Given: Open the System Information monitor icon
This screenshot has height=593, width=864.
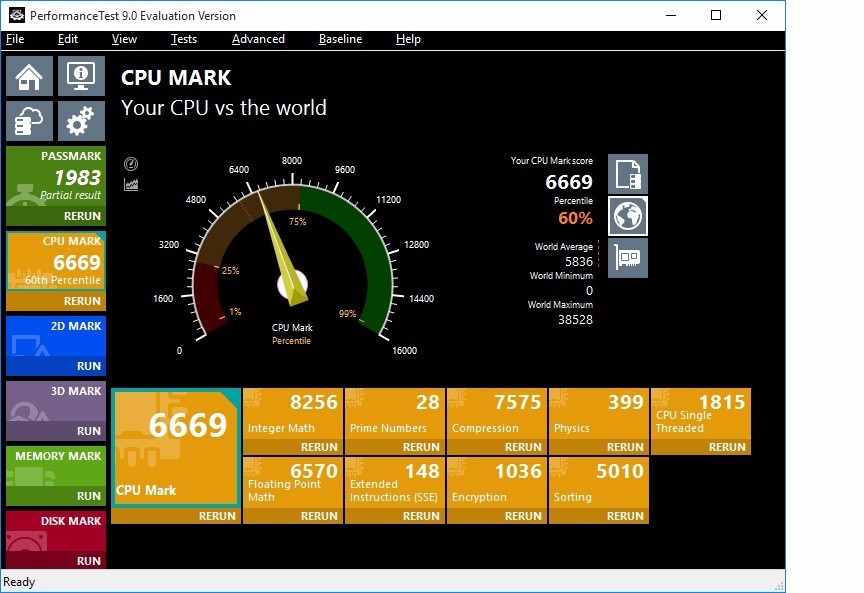Looking at the screenshot, I should coord(81,76).
